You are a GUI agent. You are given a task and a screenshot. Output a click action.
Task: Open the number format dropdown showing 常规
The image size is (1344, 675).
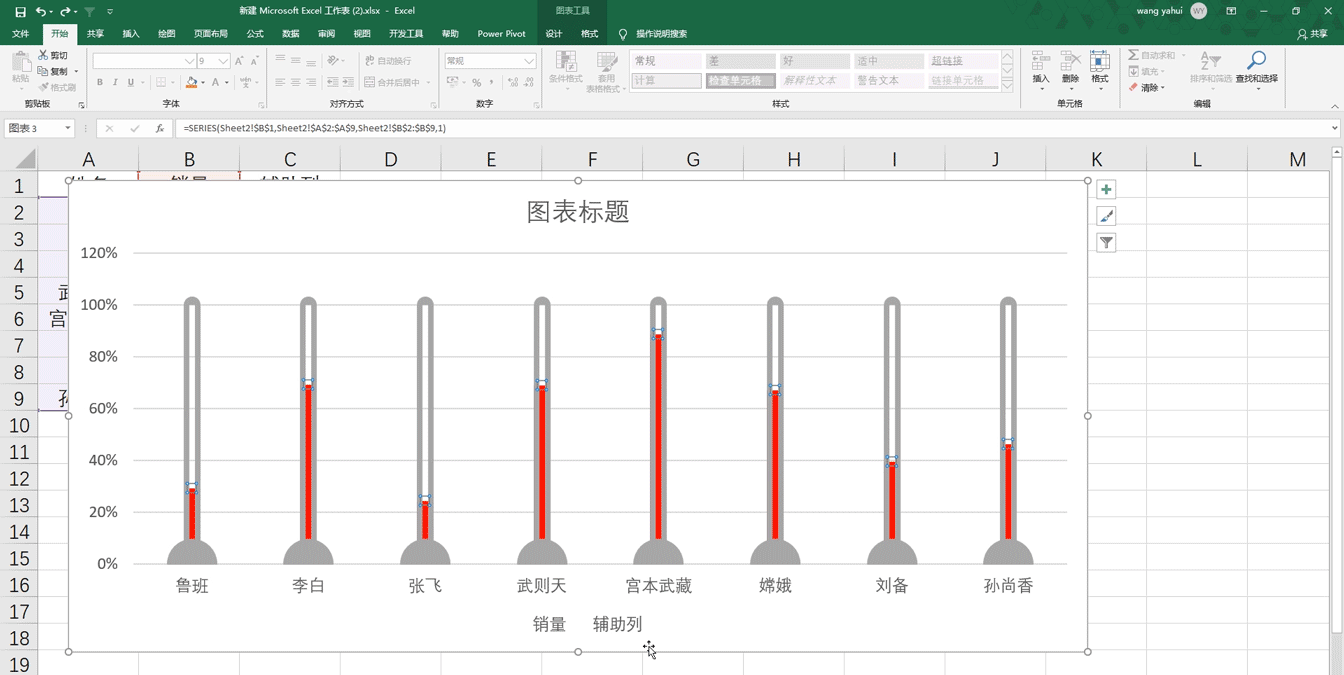pyautogui.click(x=529, y=61)
